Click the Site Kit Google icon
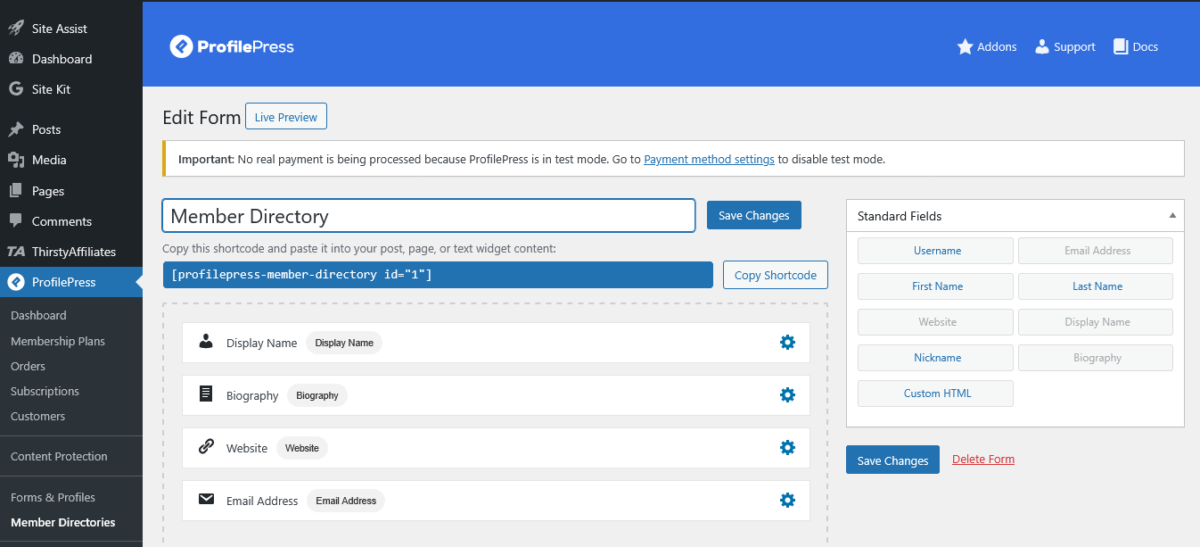The image size is (1200, 547). click(16, 89)
